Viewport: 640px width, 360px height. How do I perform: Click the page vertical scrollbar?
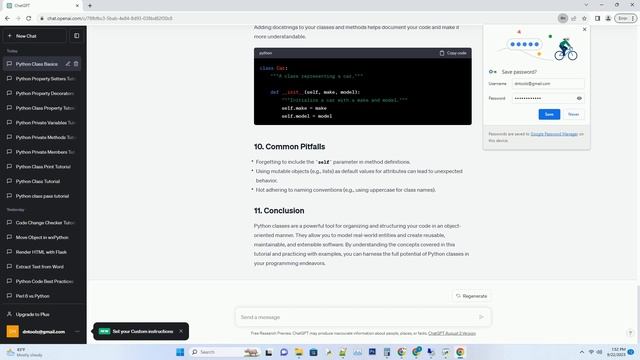pyautogui.click(x=637, y=314)
